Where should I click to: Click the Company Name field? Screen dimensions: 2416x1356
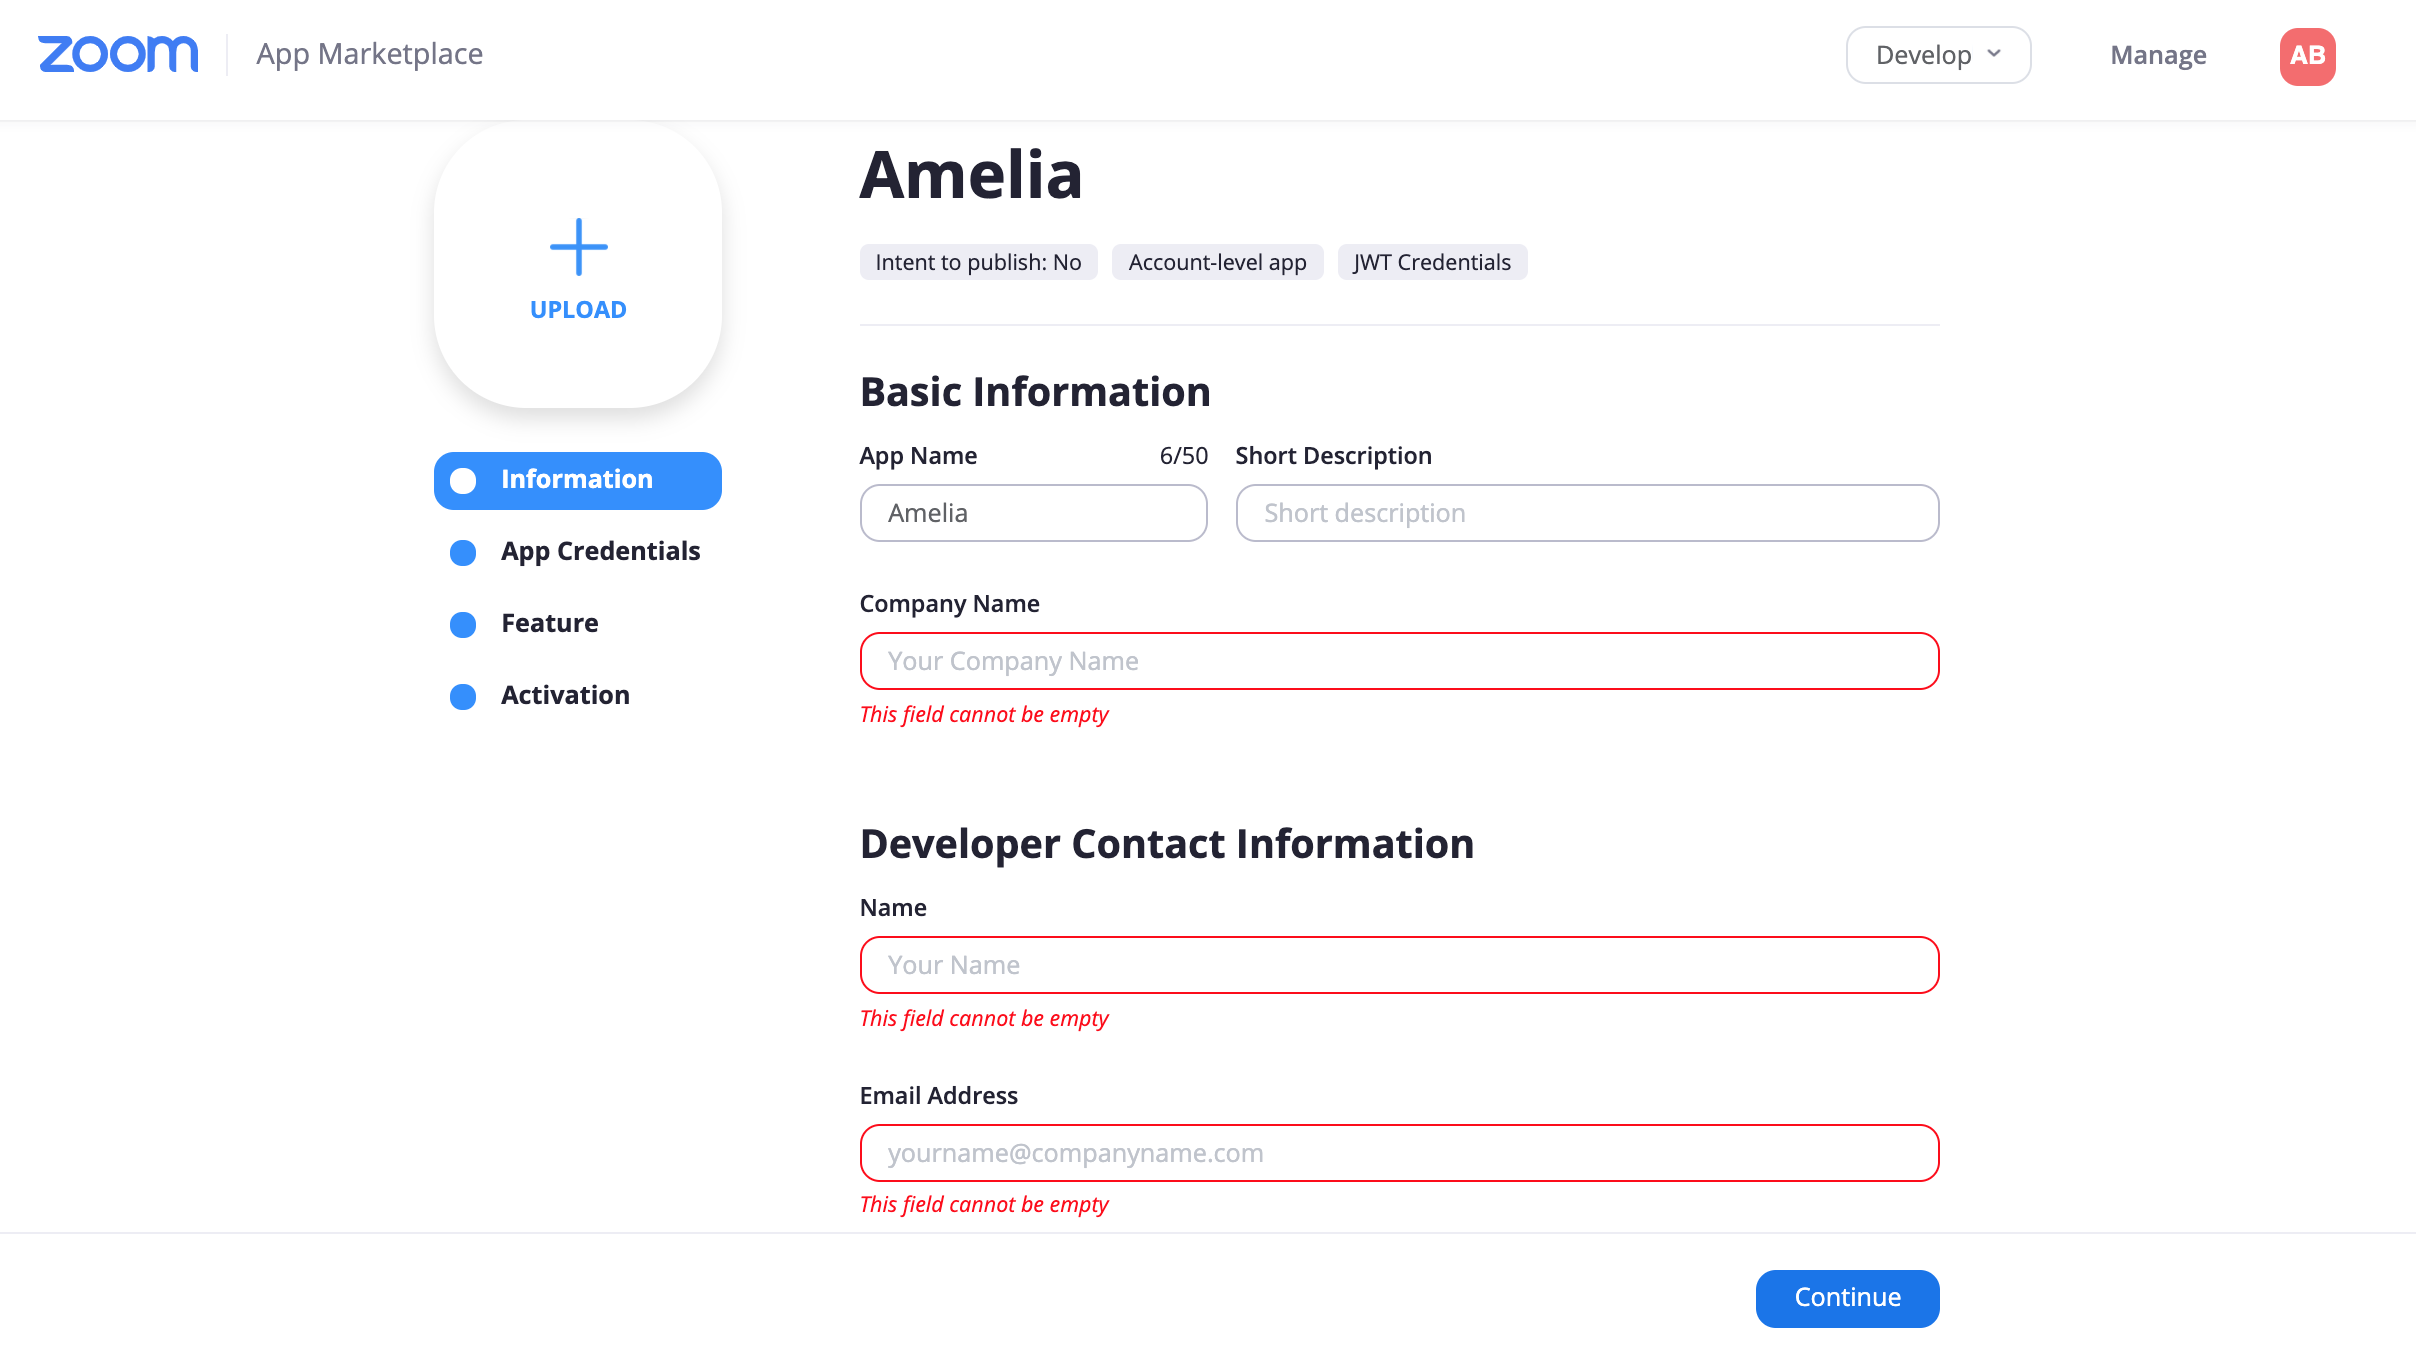point(1399,661)
